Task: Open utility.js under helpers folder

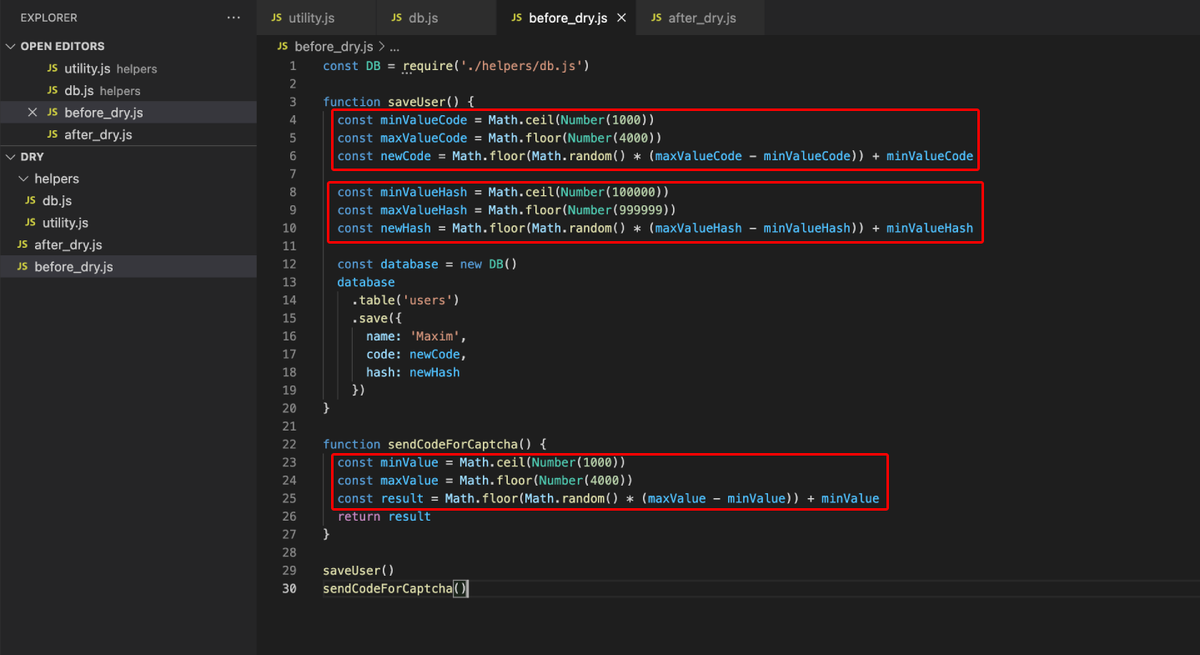Action: 128,223
